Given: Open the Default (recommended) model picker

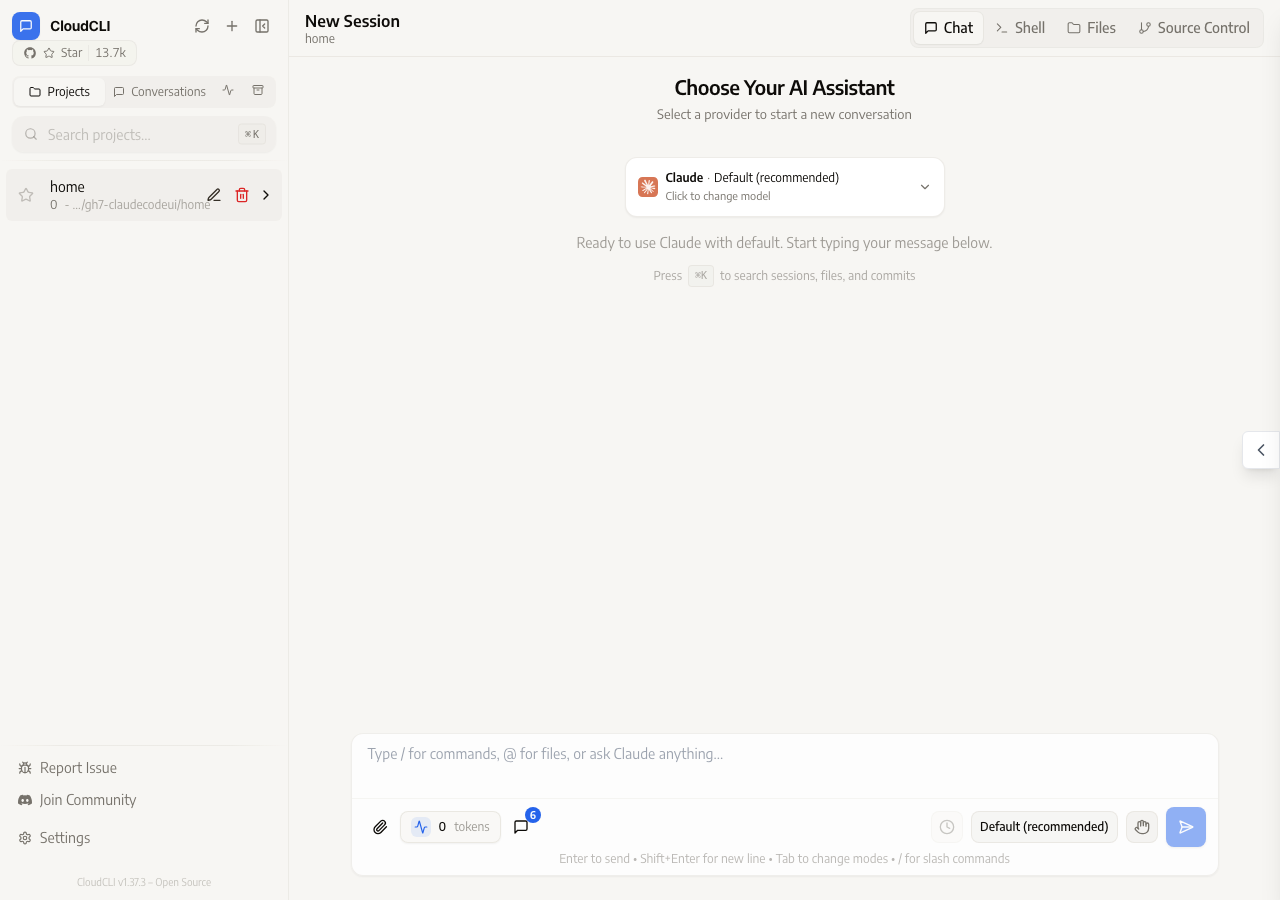Looking at the screenshot, I should point(1044,827).
